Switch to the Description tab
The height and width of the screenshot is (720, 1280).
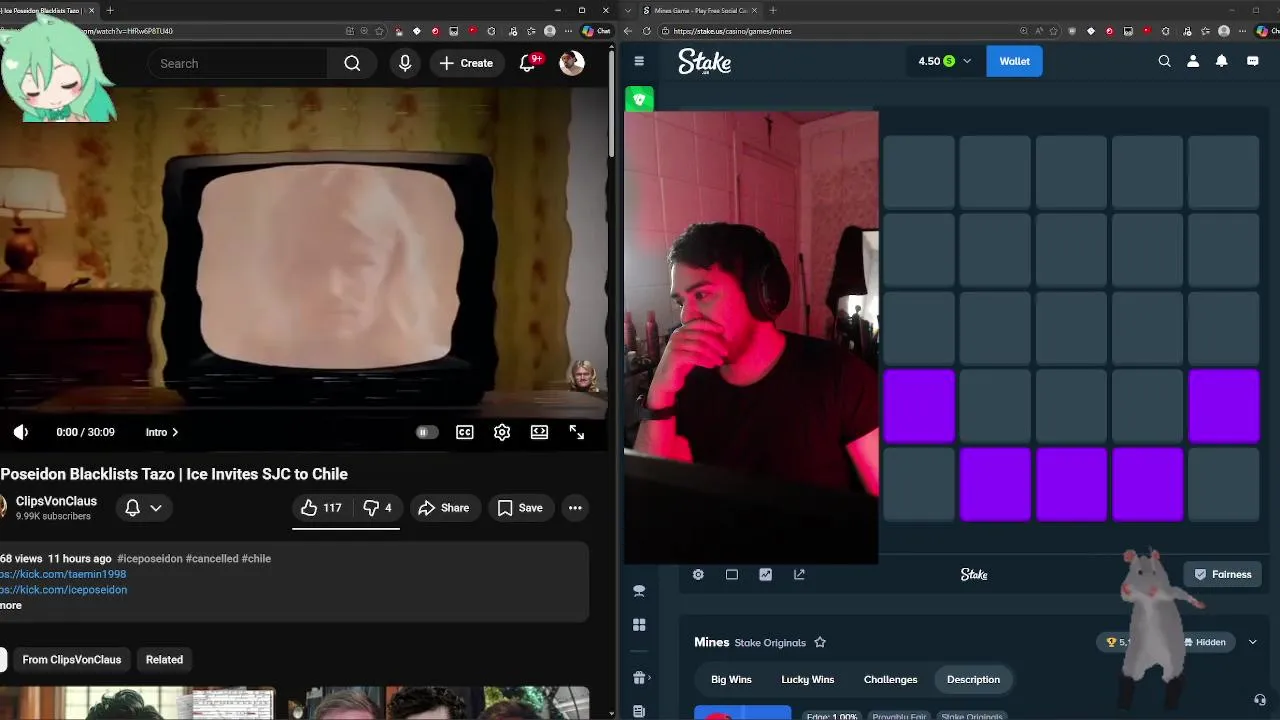tap(973, 679)
